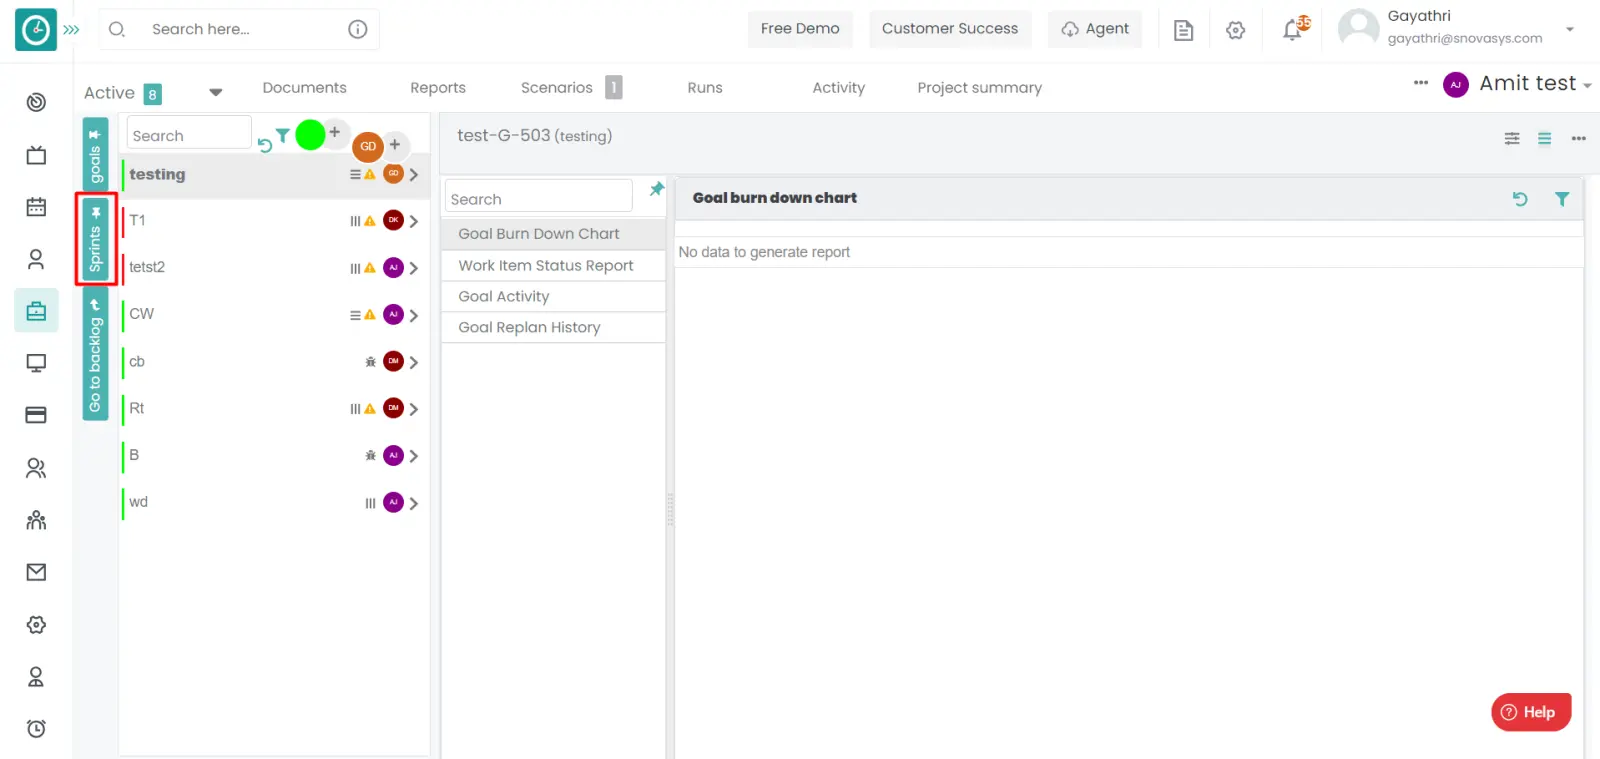Switch to the Documents tab

pyautogui.click(x=304, y=88)
